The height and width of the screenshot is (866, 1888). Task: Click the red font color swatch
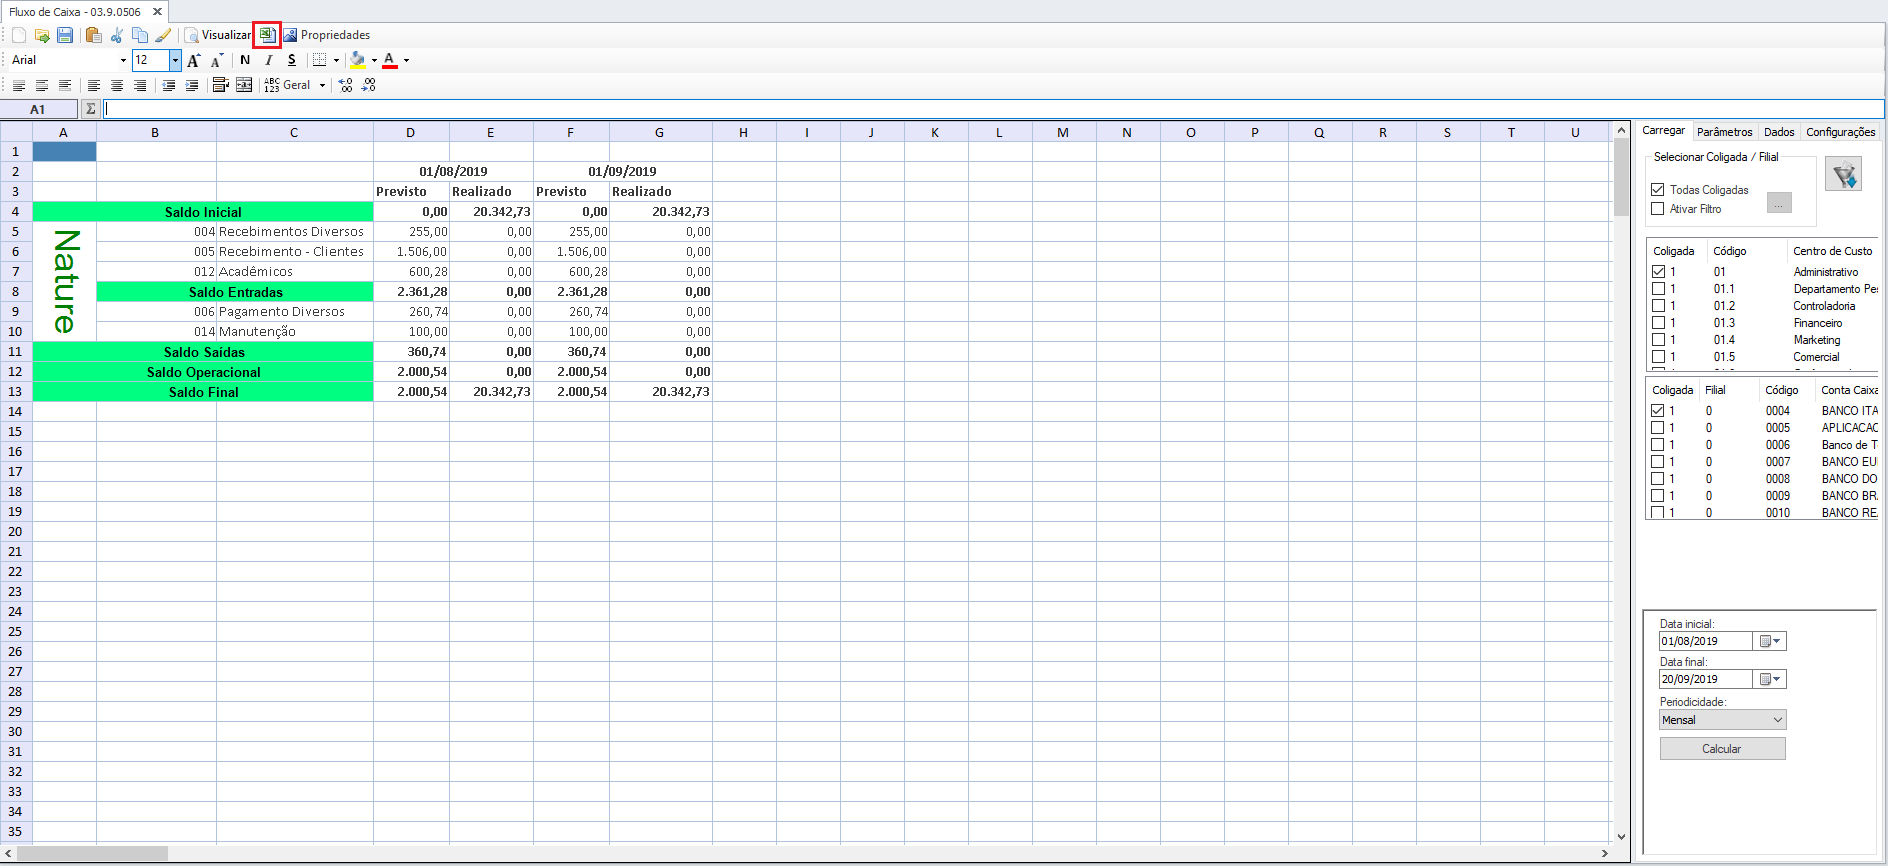pyautogui.click(x=390, y=60)
